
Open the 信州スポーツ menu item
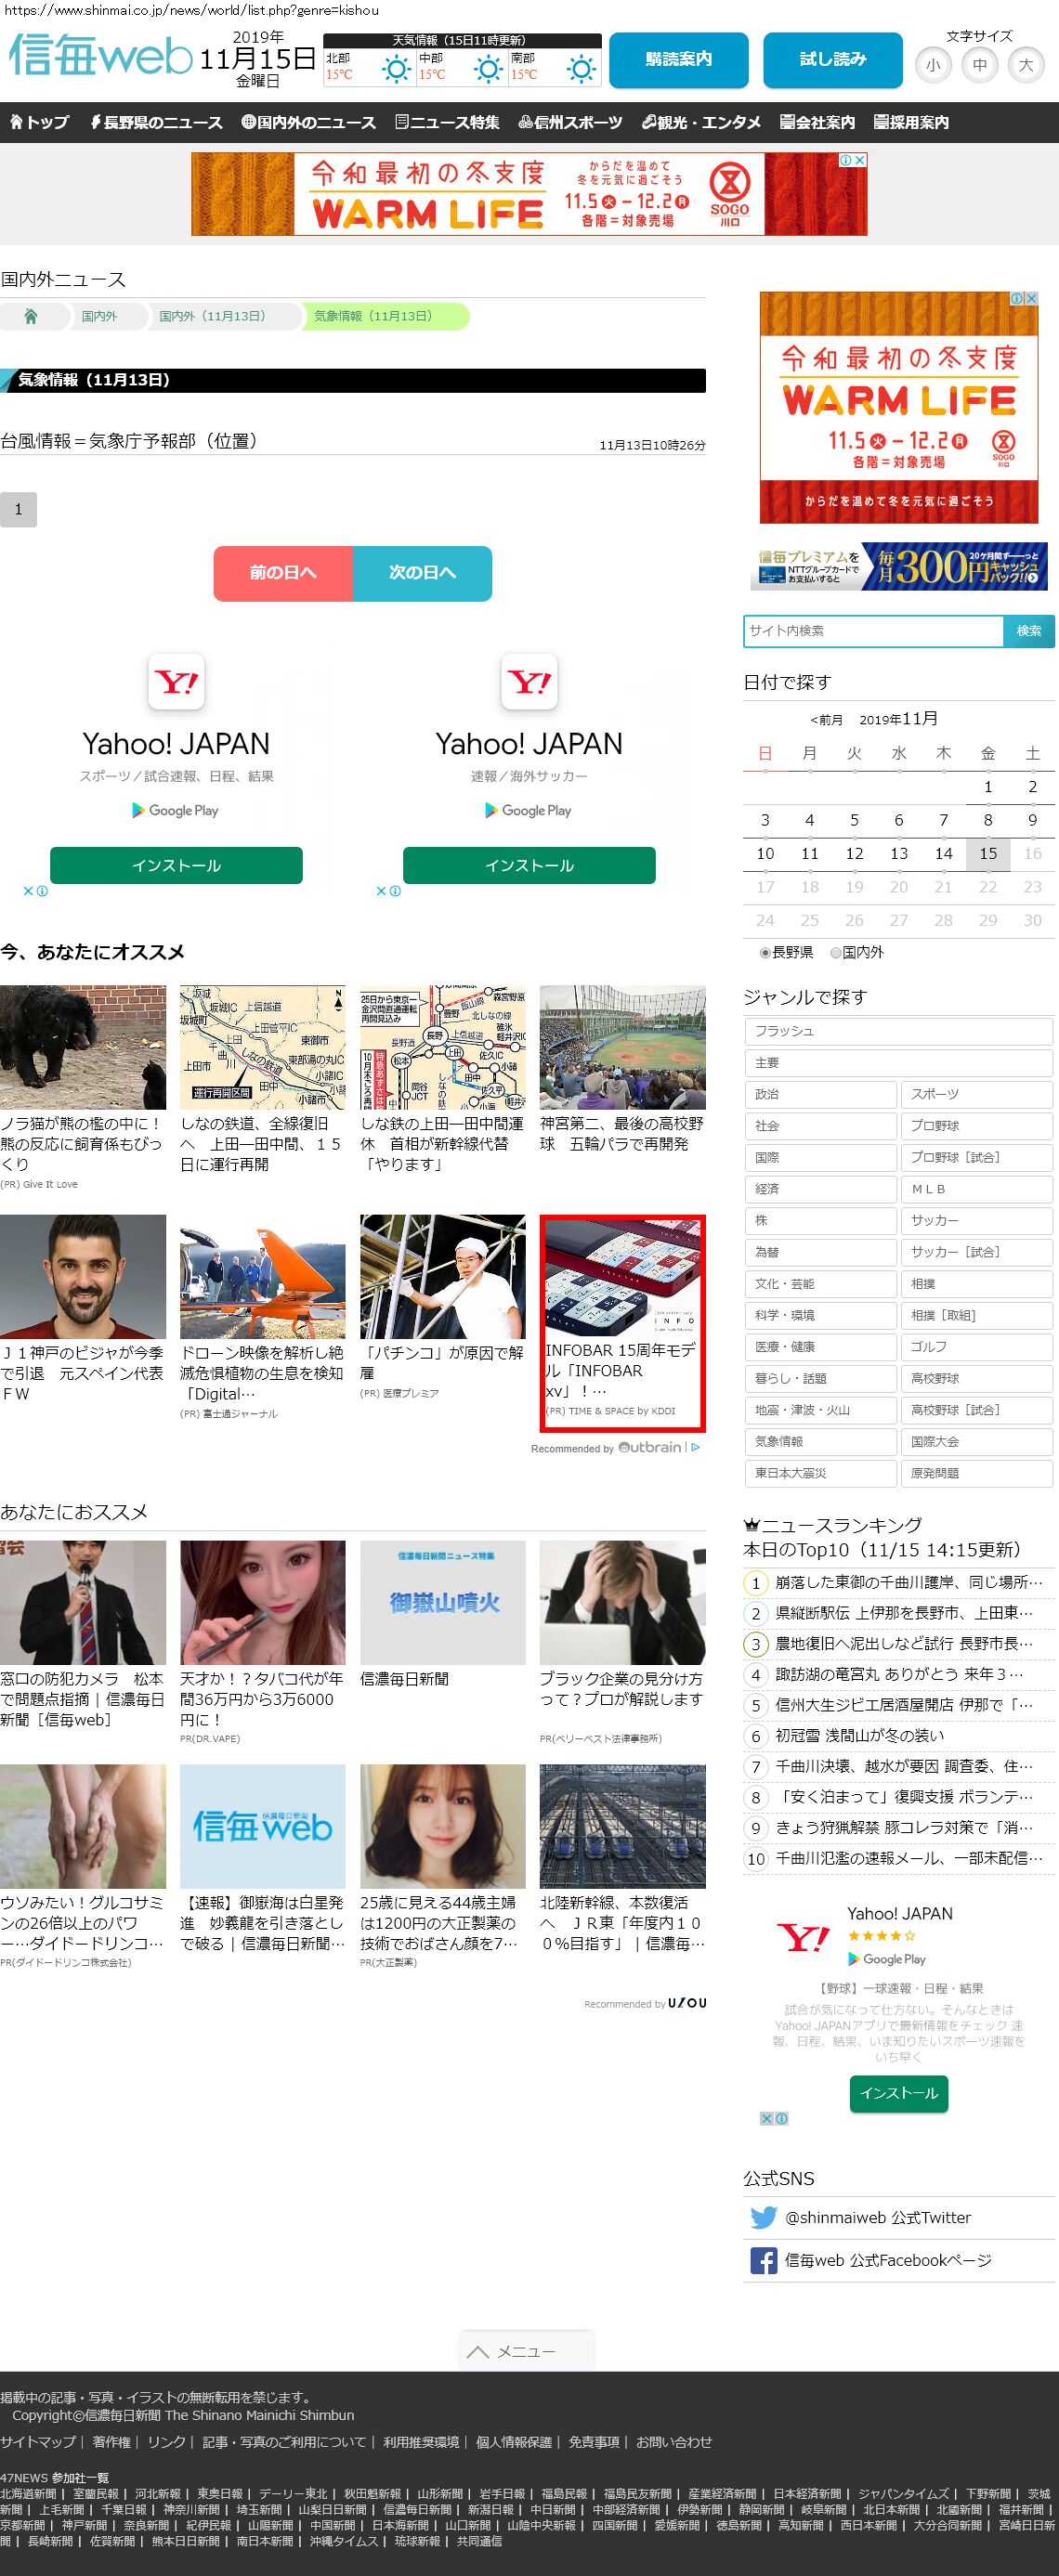[570, 122]
